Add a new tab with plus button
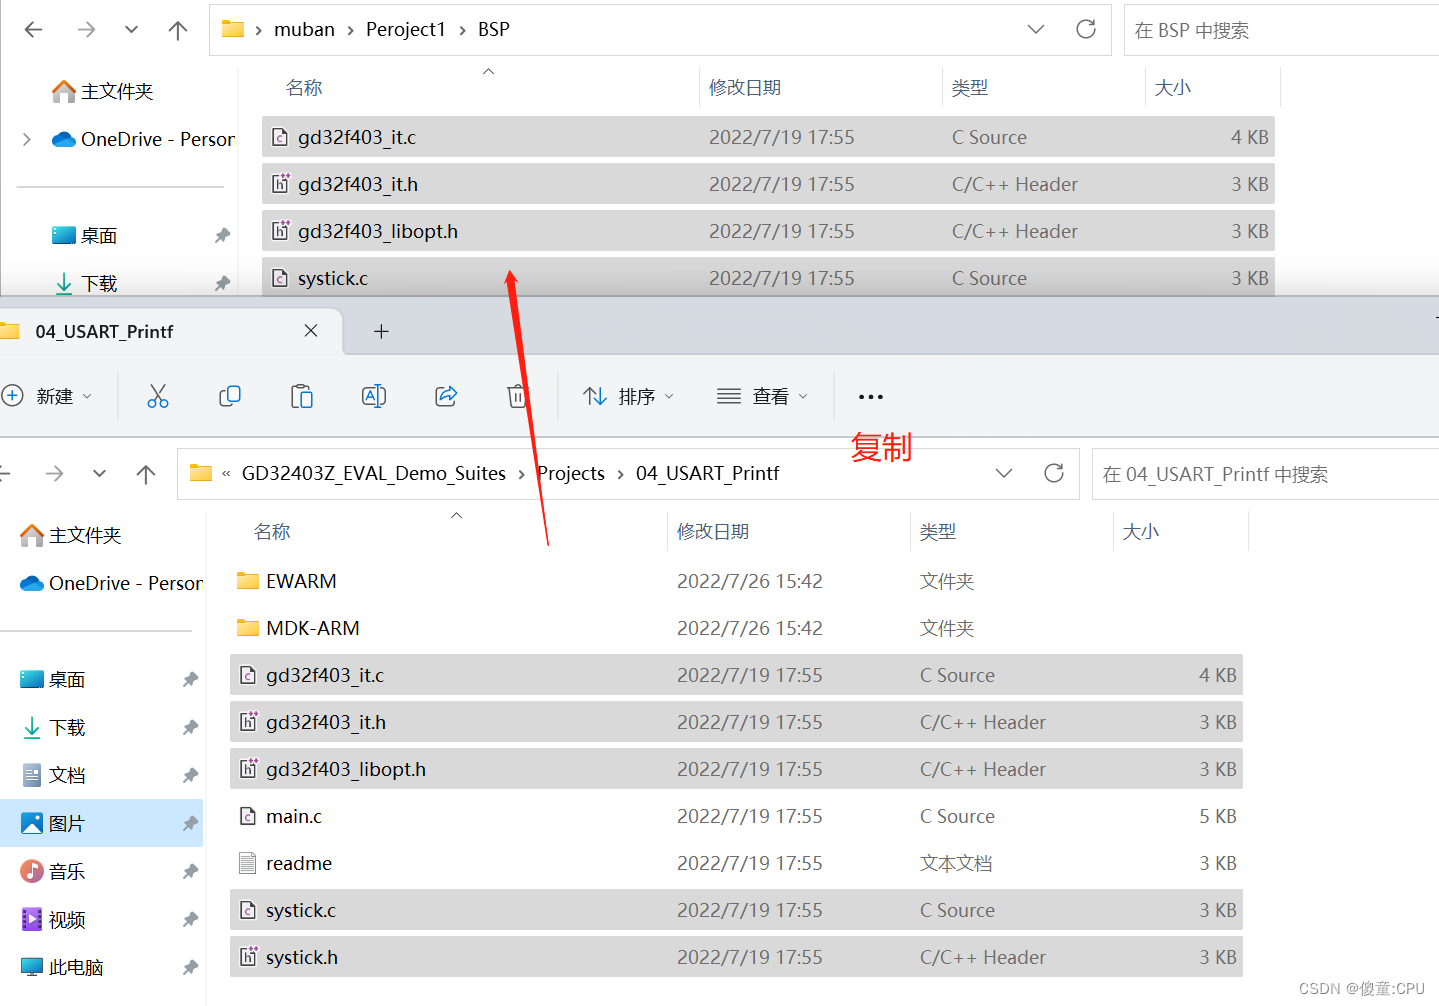1439x1006 pixels. coord(381,331)
